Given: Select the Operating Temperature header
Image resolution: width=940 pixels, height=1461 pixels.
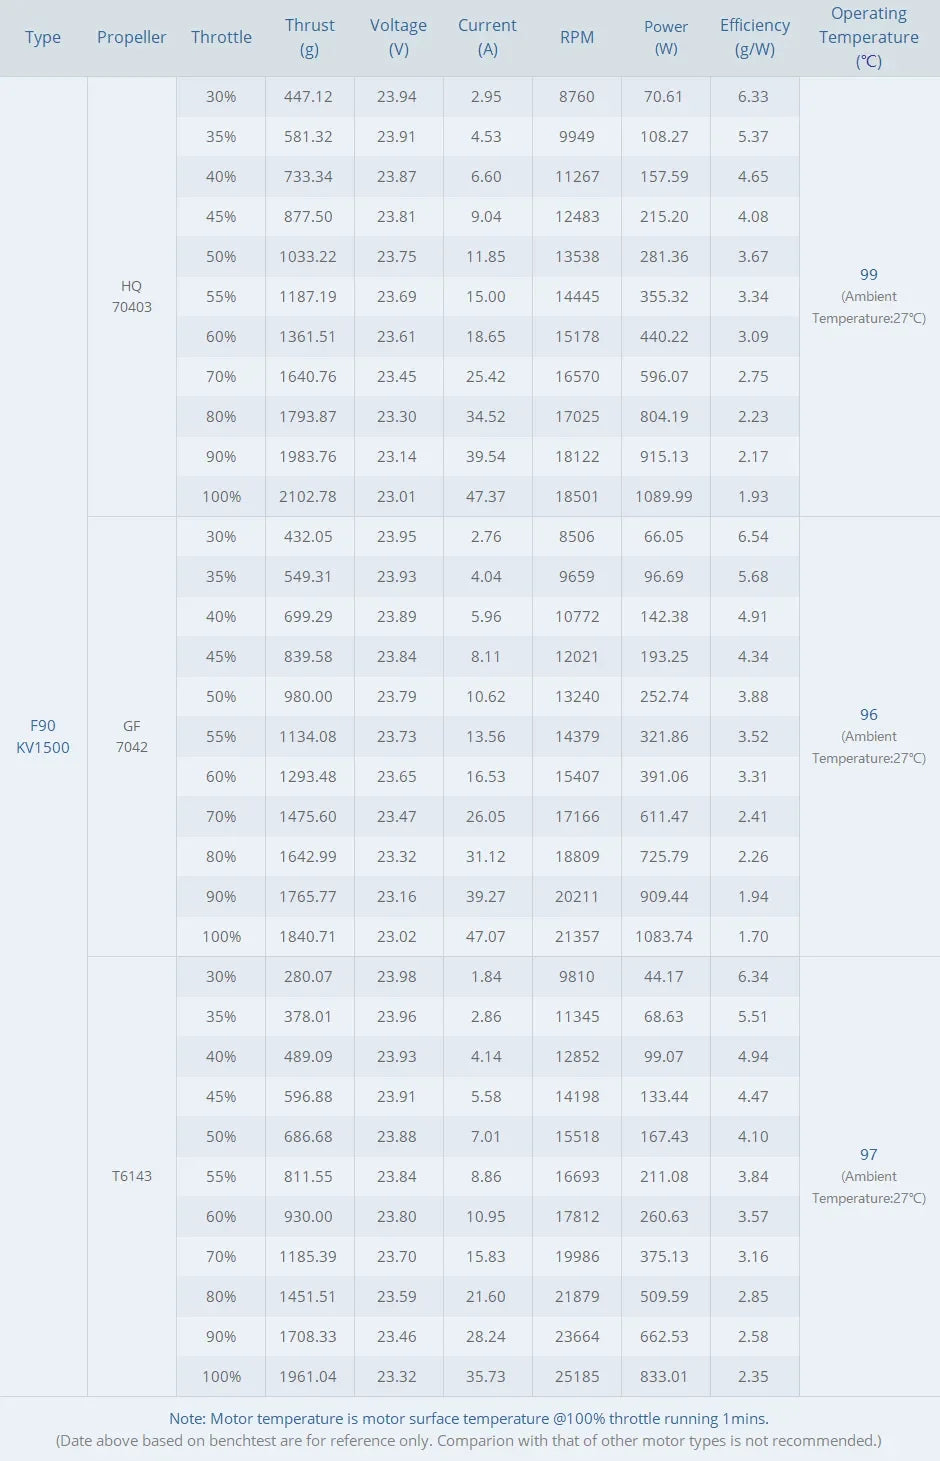Looking at the screenshot, I should coord(868,37).
